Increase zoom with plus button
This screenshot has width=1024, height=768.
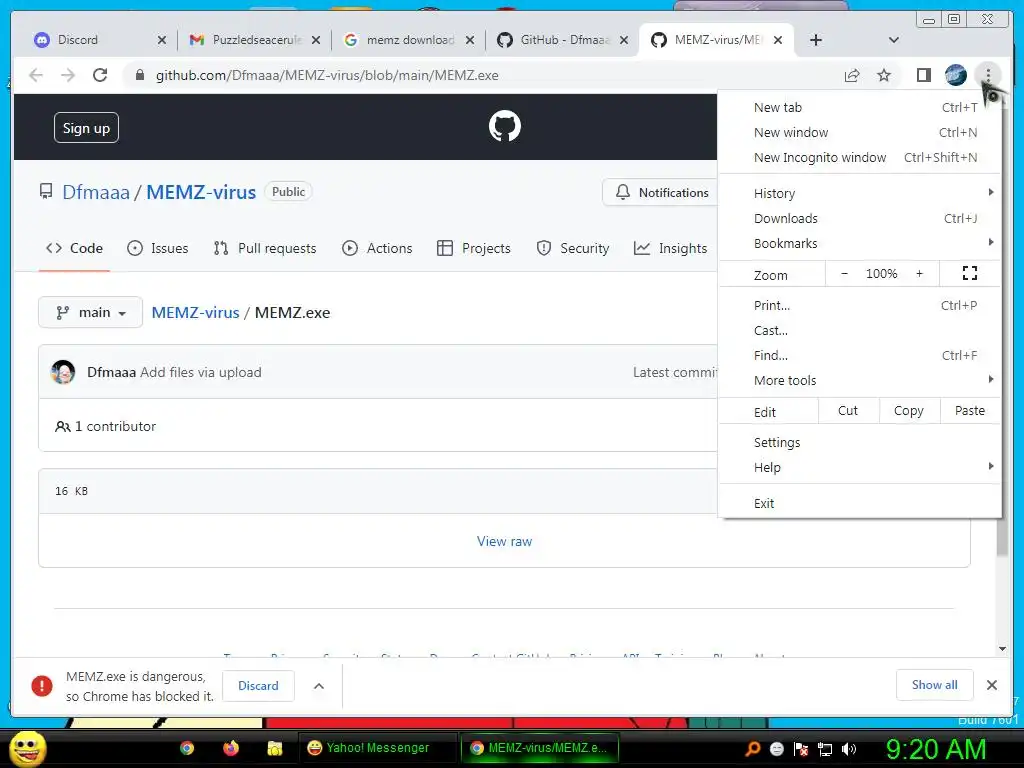(920, 274)
